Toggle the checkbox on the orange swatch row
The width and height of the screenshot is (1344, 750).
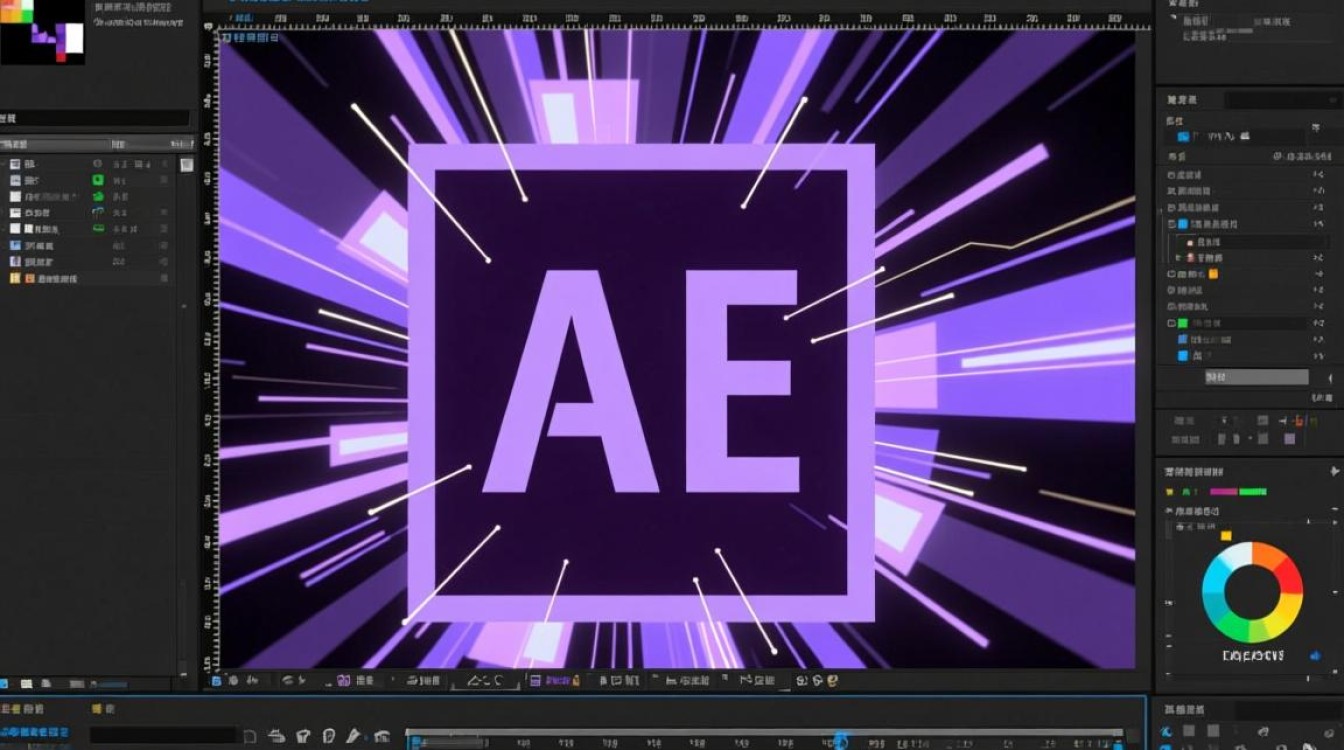1171,273
